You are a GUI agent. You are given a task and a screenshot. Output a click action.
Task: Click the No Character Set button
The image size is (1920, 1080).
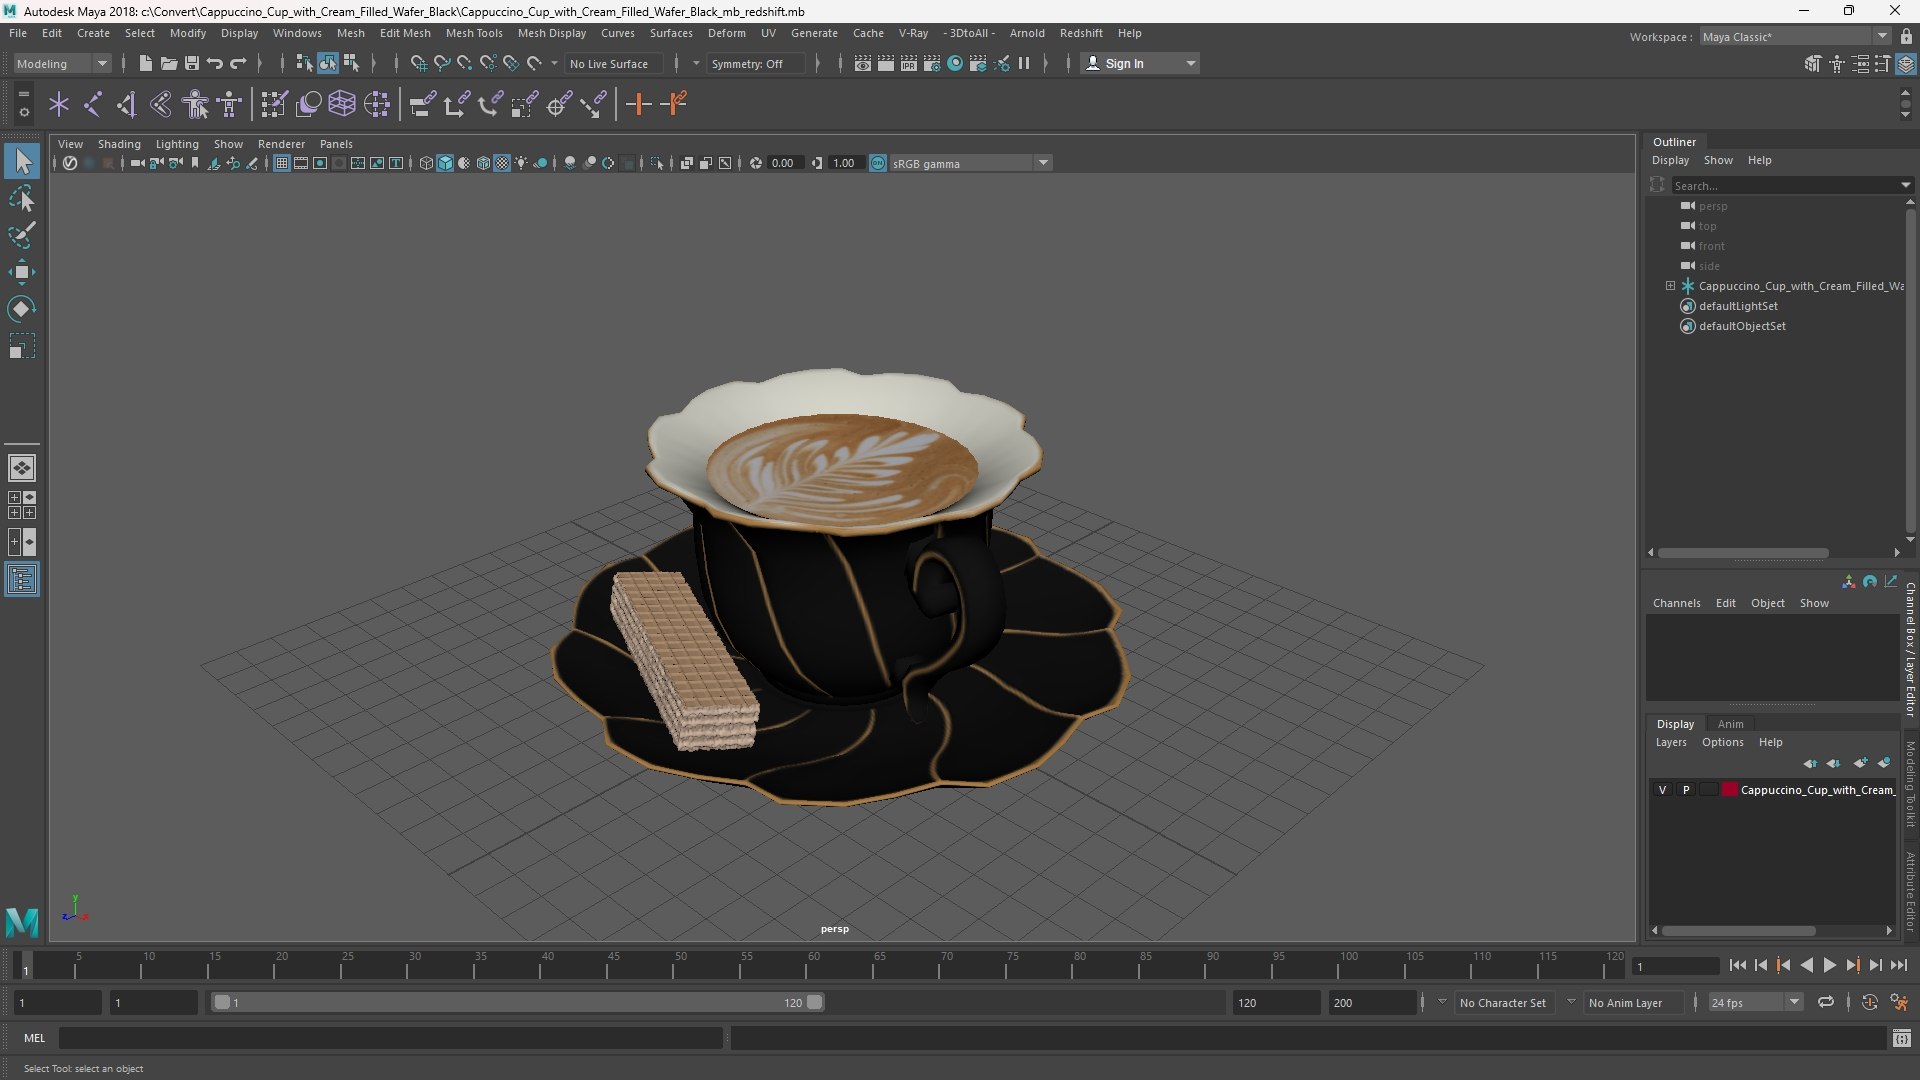[1502, 1002]
